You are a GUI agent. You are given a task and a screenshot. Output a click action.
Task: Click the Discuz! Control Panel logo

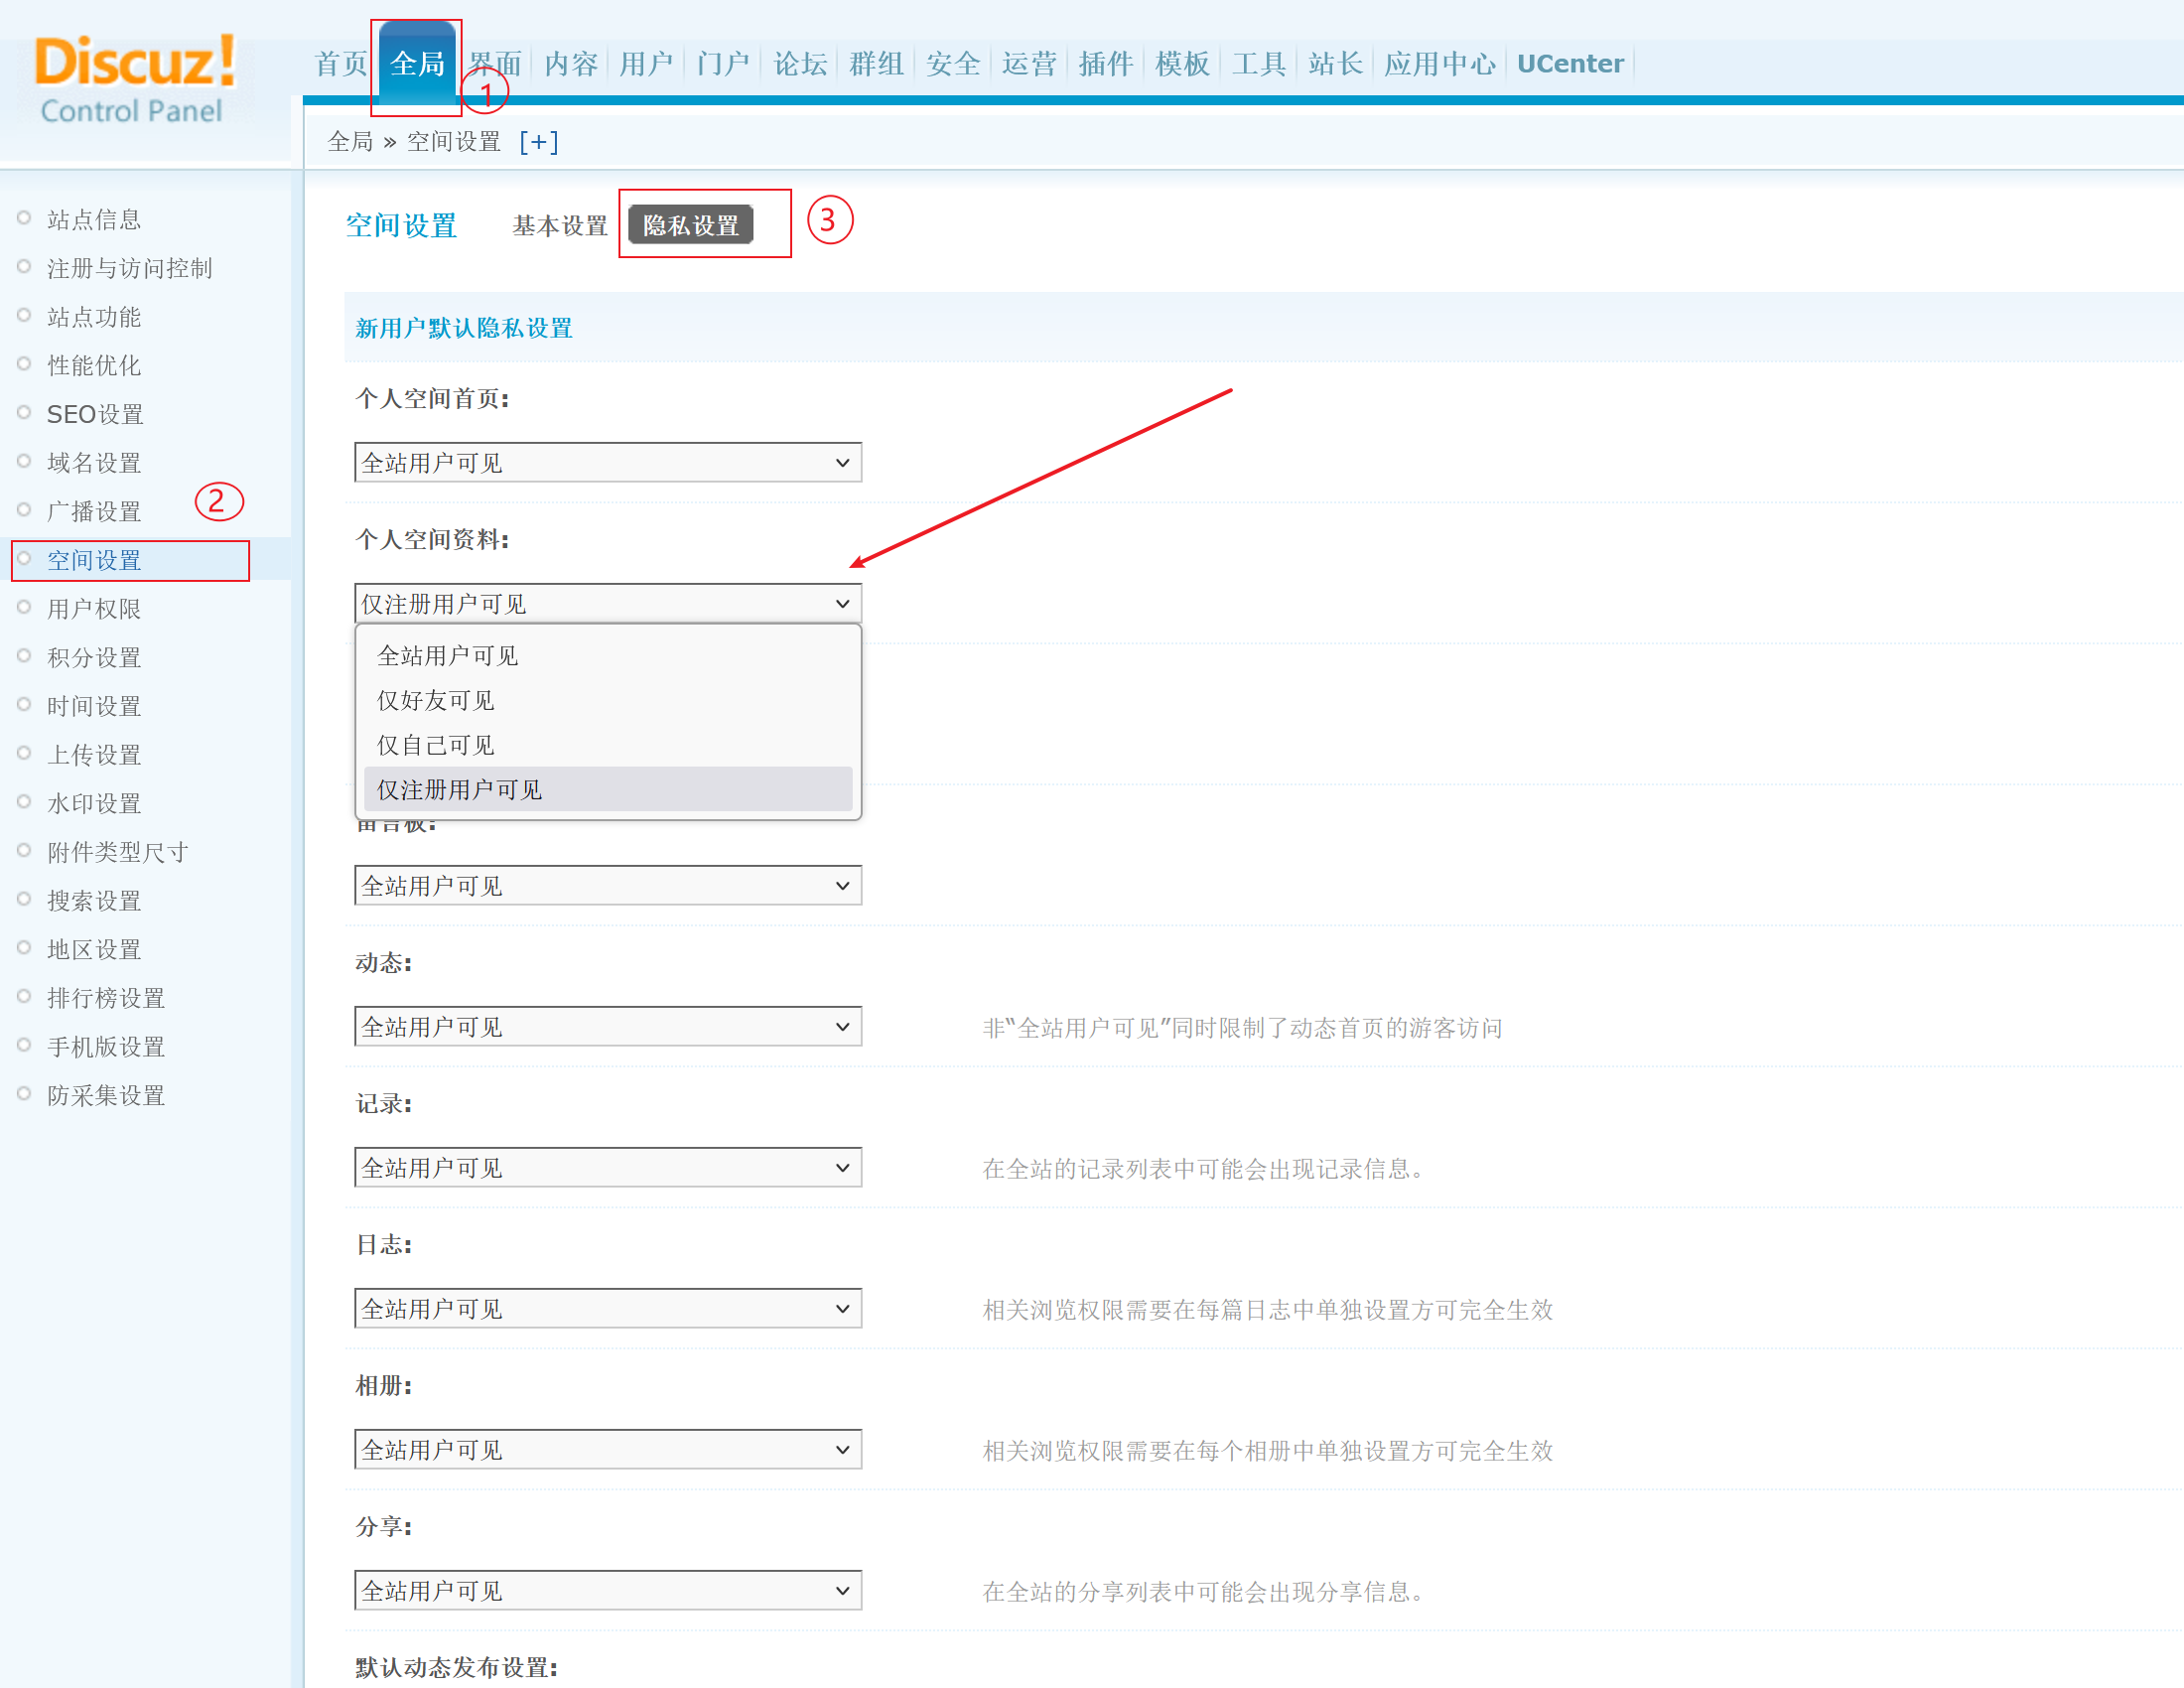(135, 80)
